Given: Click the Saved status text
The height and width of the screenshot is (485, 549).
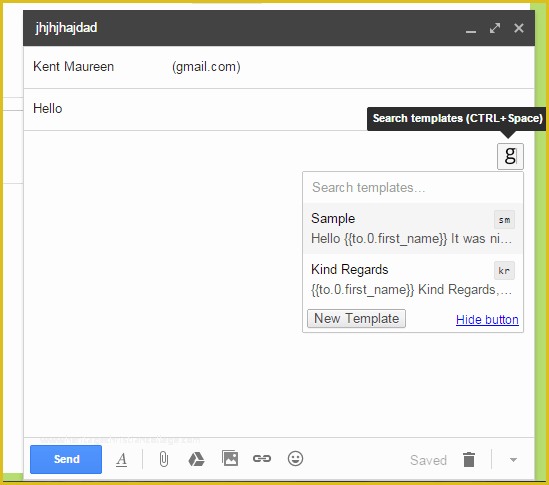Looking at the screenshot, I should tap(428, 460).
